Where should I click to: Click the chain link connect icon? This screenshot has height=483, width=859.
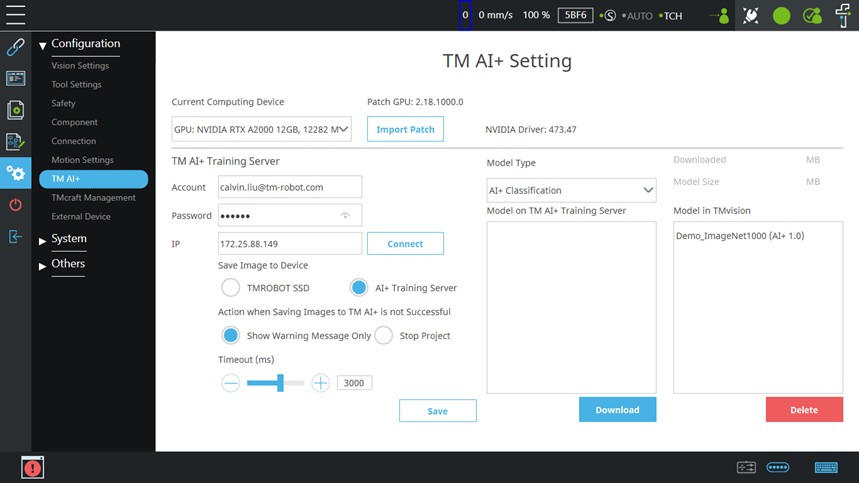(15, 47)
